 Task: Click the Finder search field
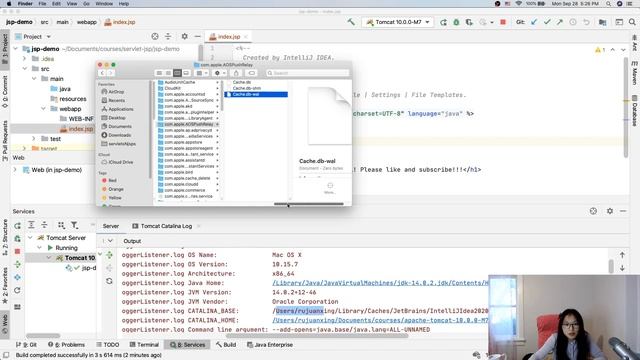(308, 73)
